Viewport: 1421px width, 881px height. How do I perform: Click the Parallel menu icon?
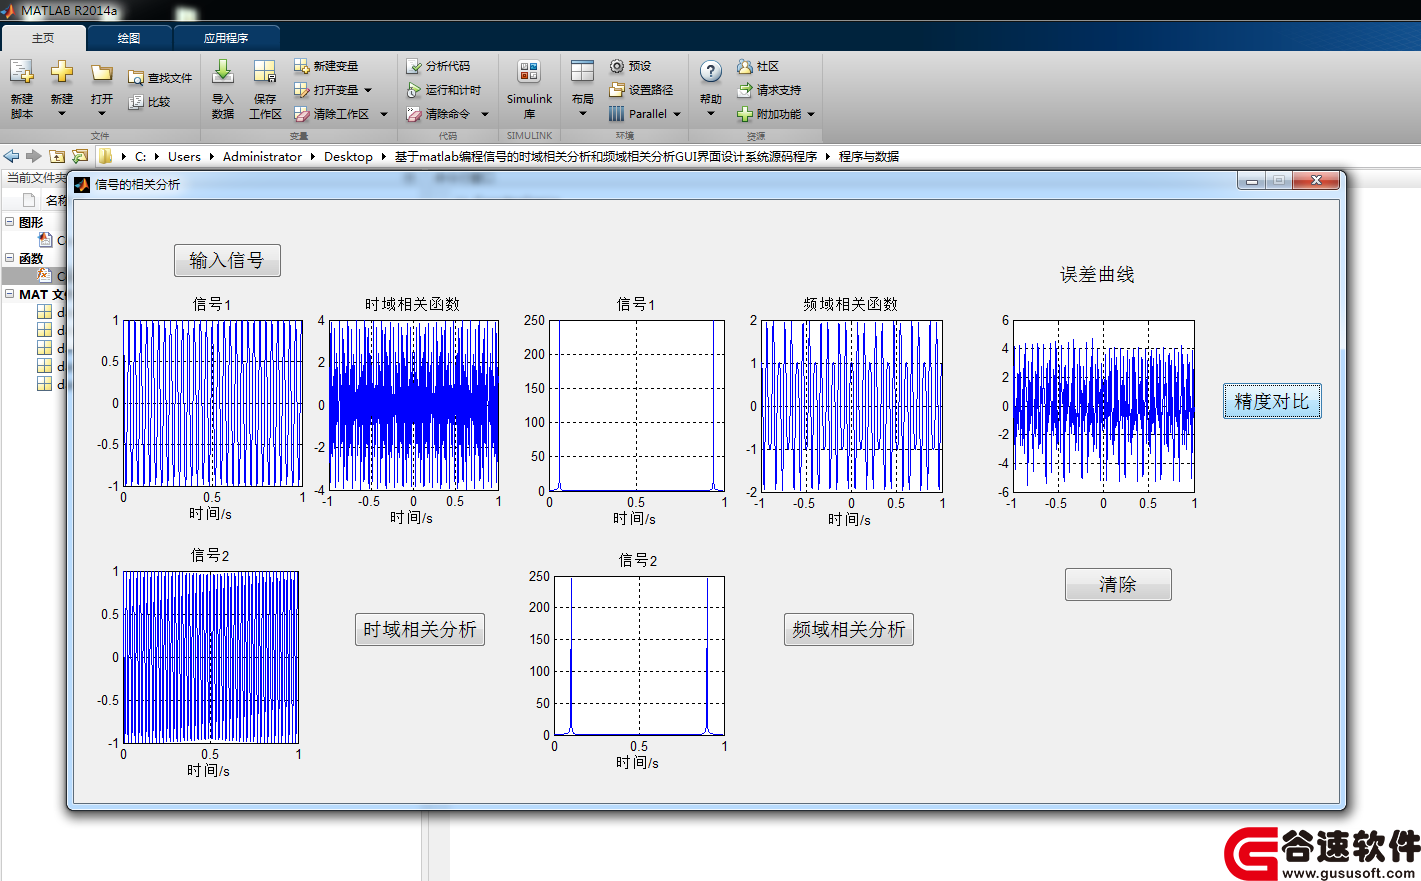[617, 114]
